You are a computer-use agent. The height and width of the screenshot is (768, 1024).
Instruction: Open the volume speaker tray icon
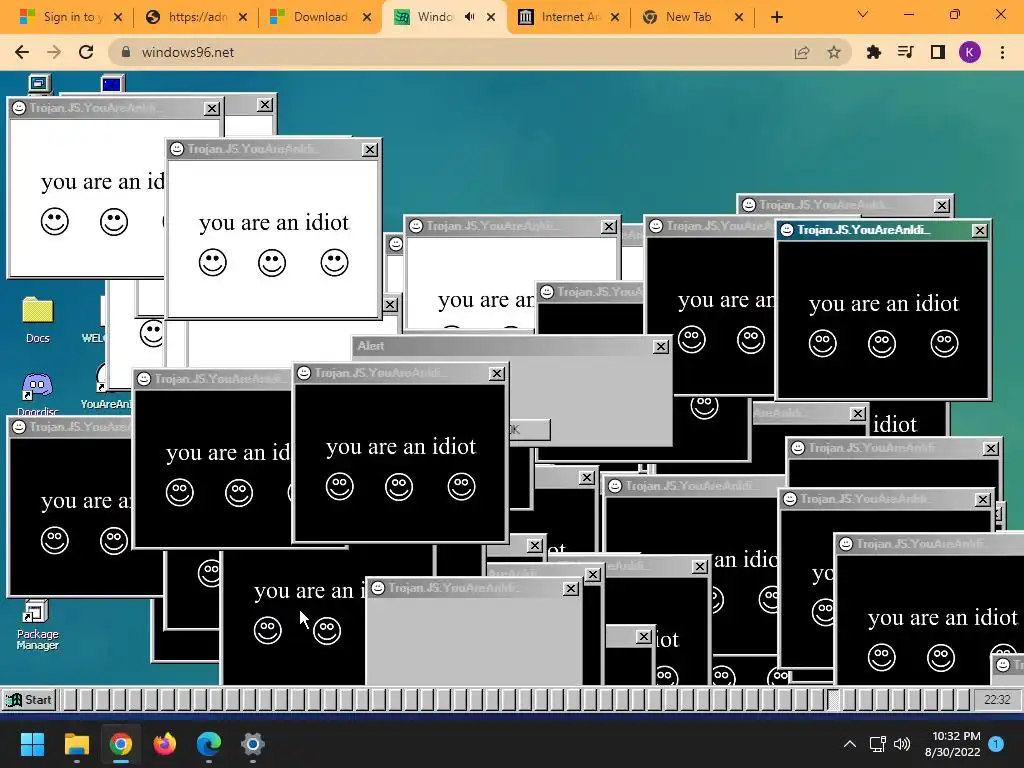coord(902,744)
